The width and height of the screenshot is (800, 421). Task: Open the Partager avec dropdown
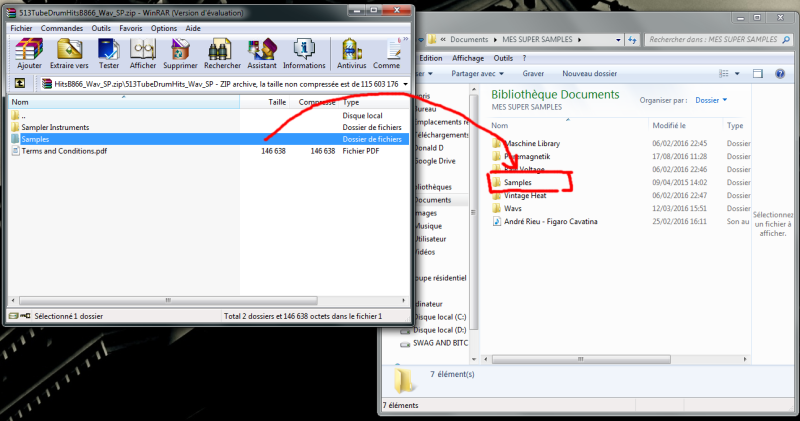click(x=478, y=73)
